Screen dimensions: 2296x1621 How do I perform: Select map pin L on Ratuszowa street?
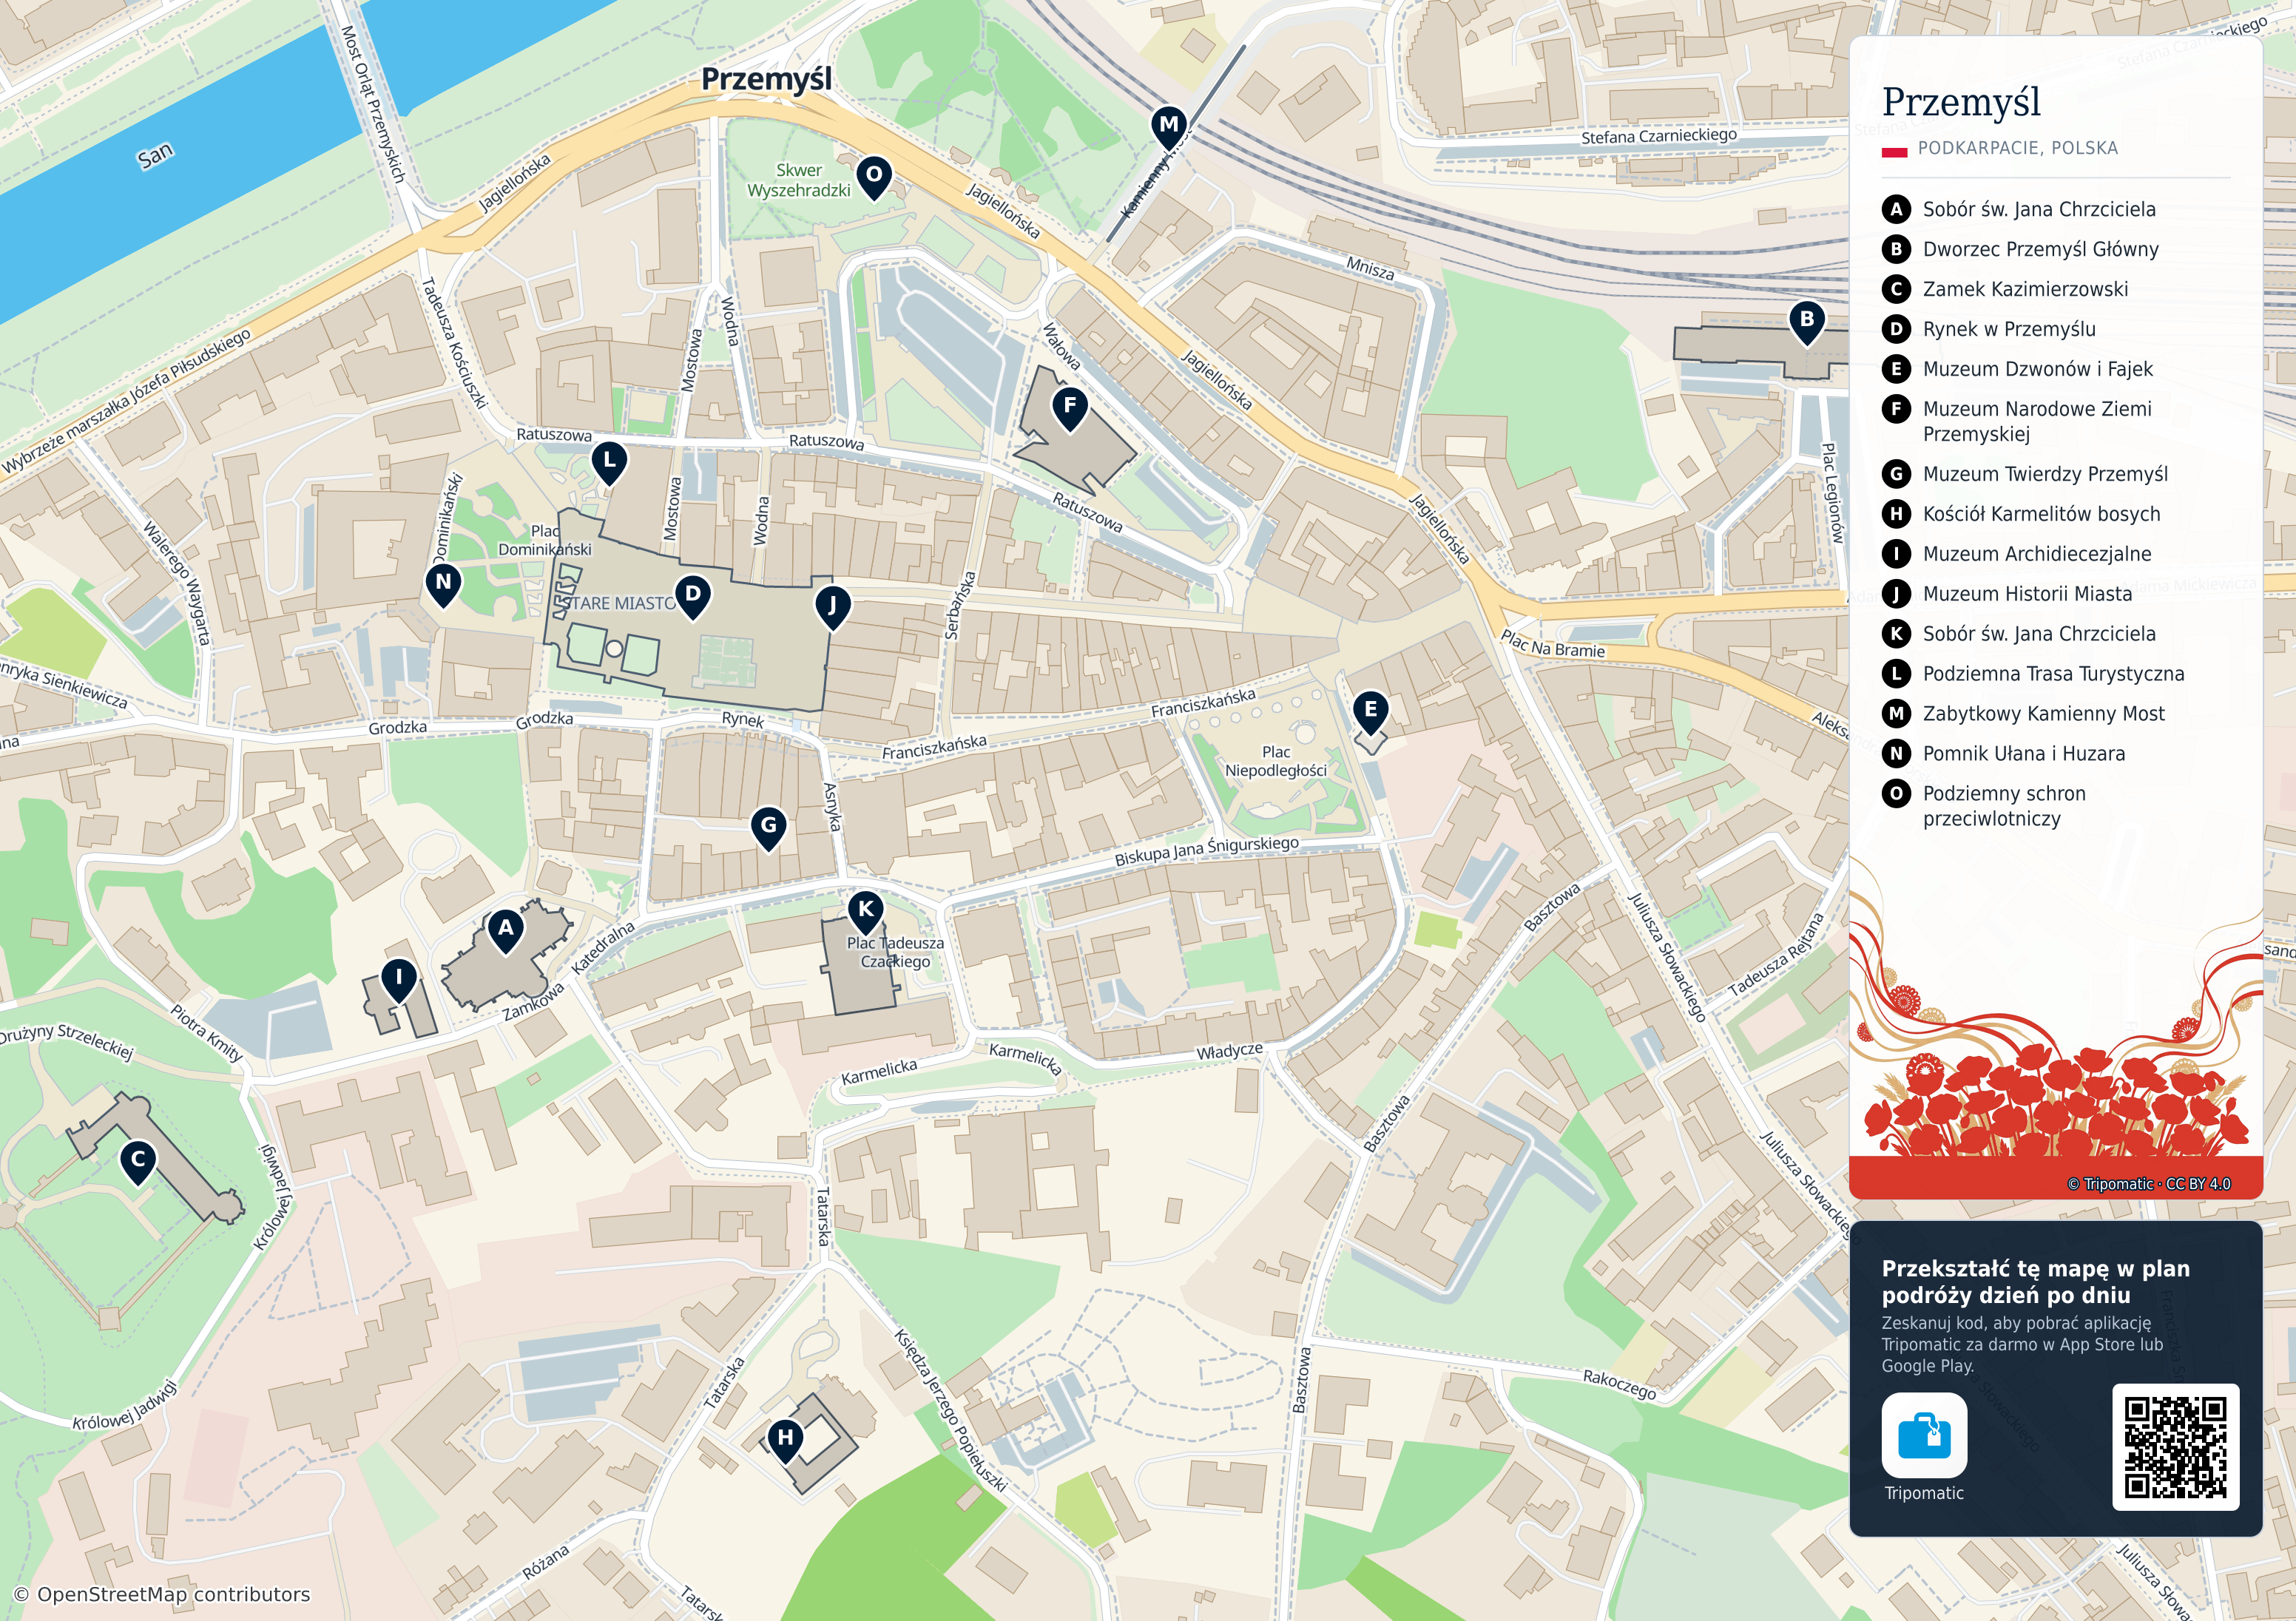coord(609,463)
